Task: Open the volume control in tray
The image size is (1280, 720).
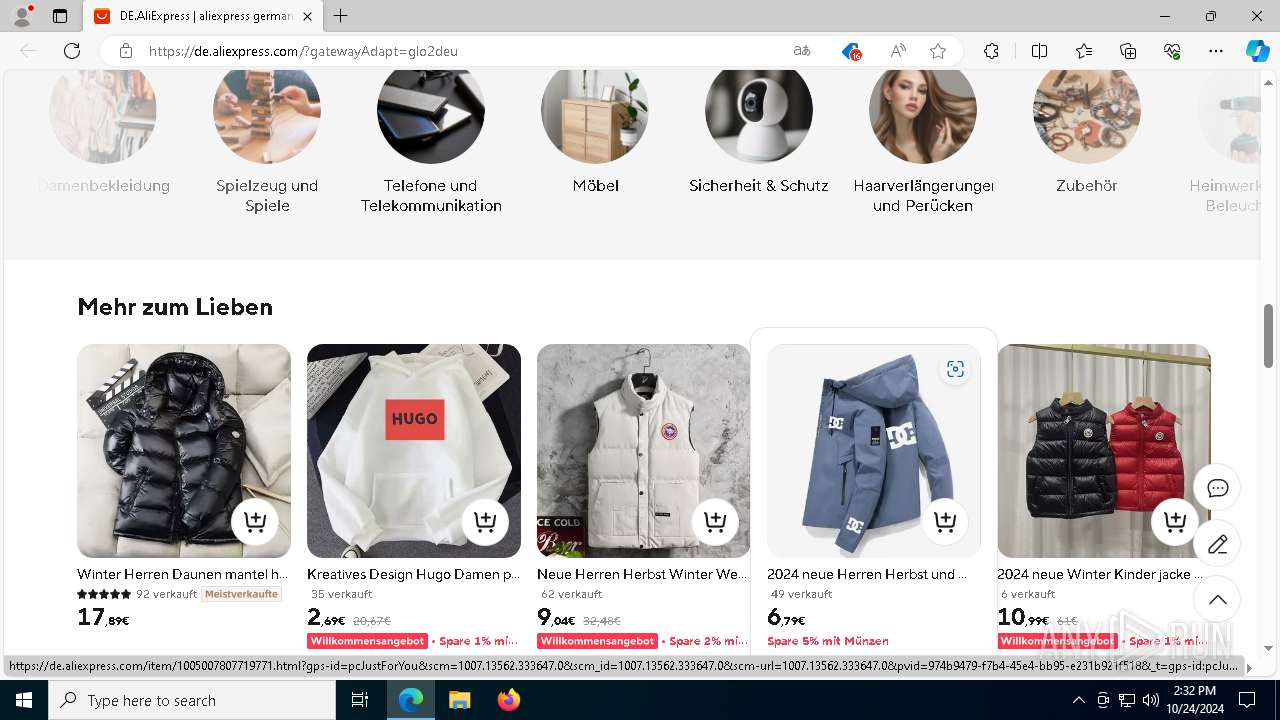Action: (x=1150, y=700)
